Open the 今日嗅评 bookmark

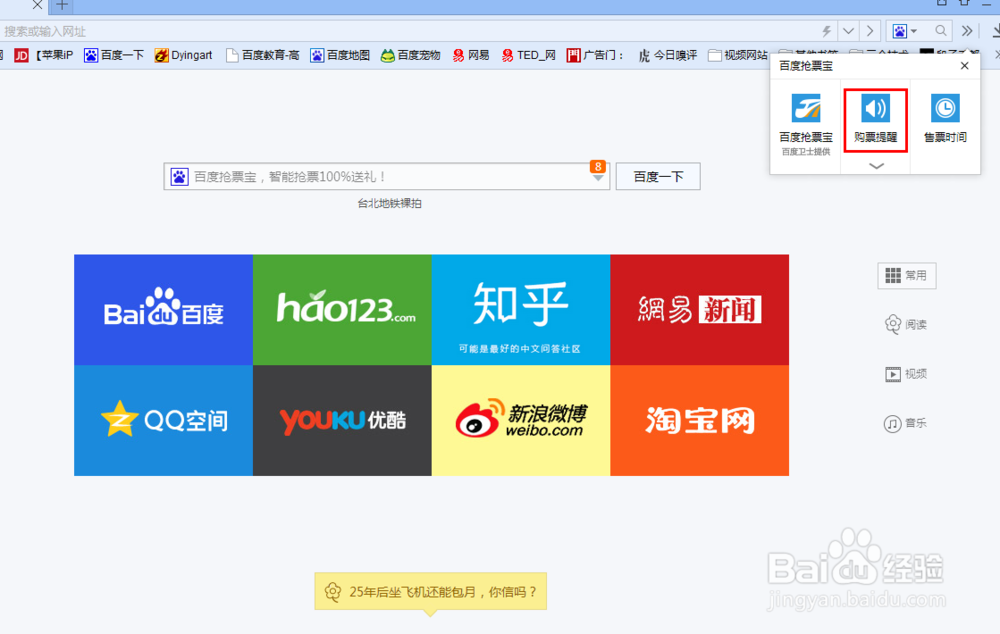point(668,55)
